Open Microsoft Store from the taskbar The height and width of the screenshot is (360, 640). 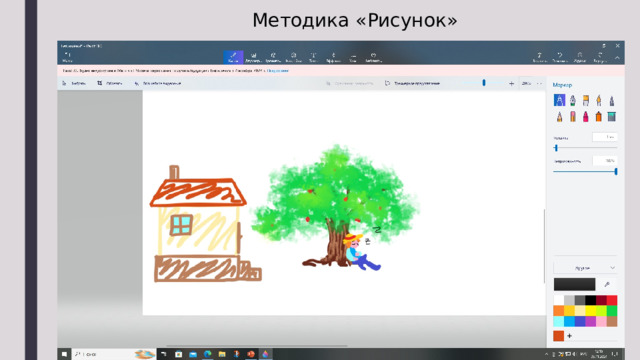point(178,354)
